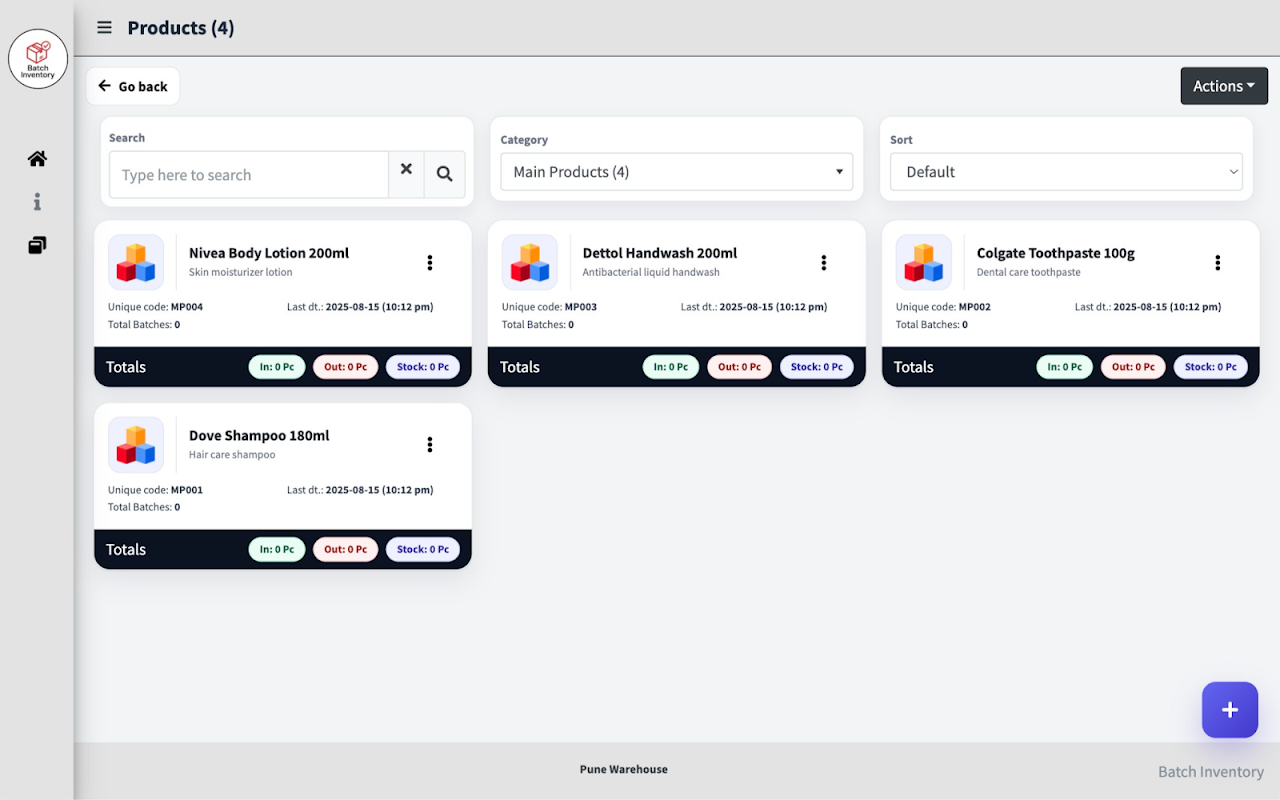Click the Nivea Body Lotion product image
This screenshot has width=1280, height=800.
tap(136, 262)
